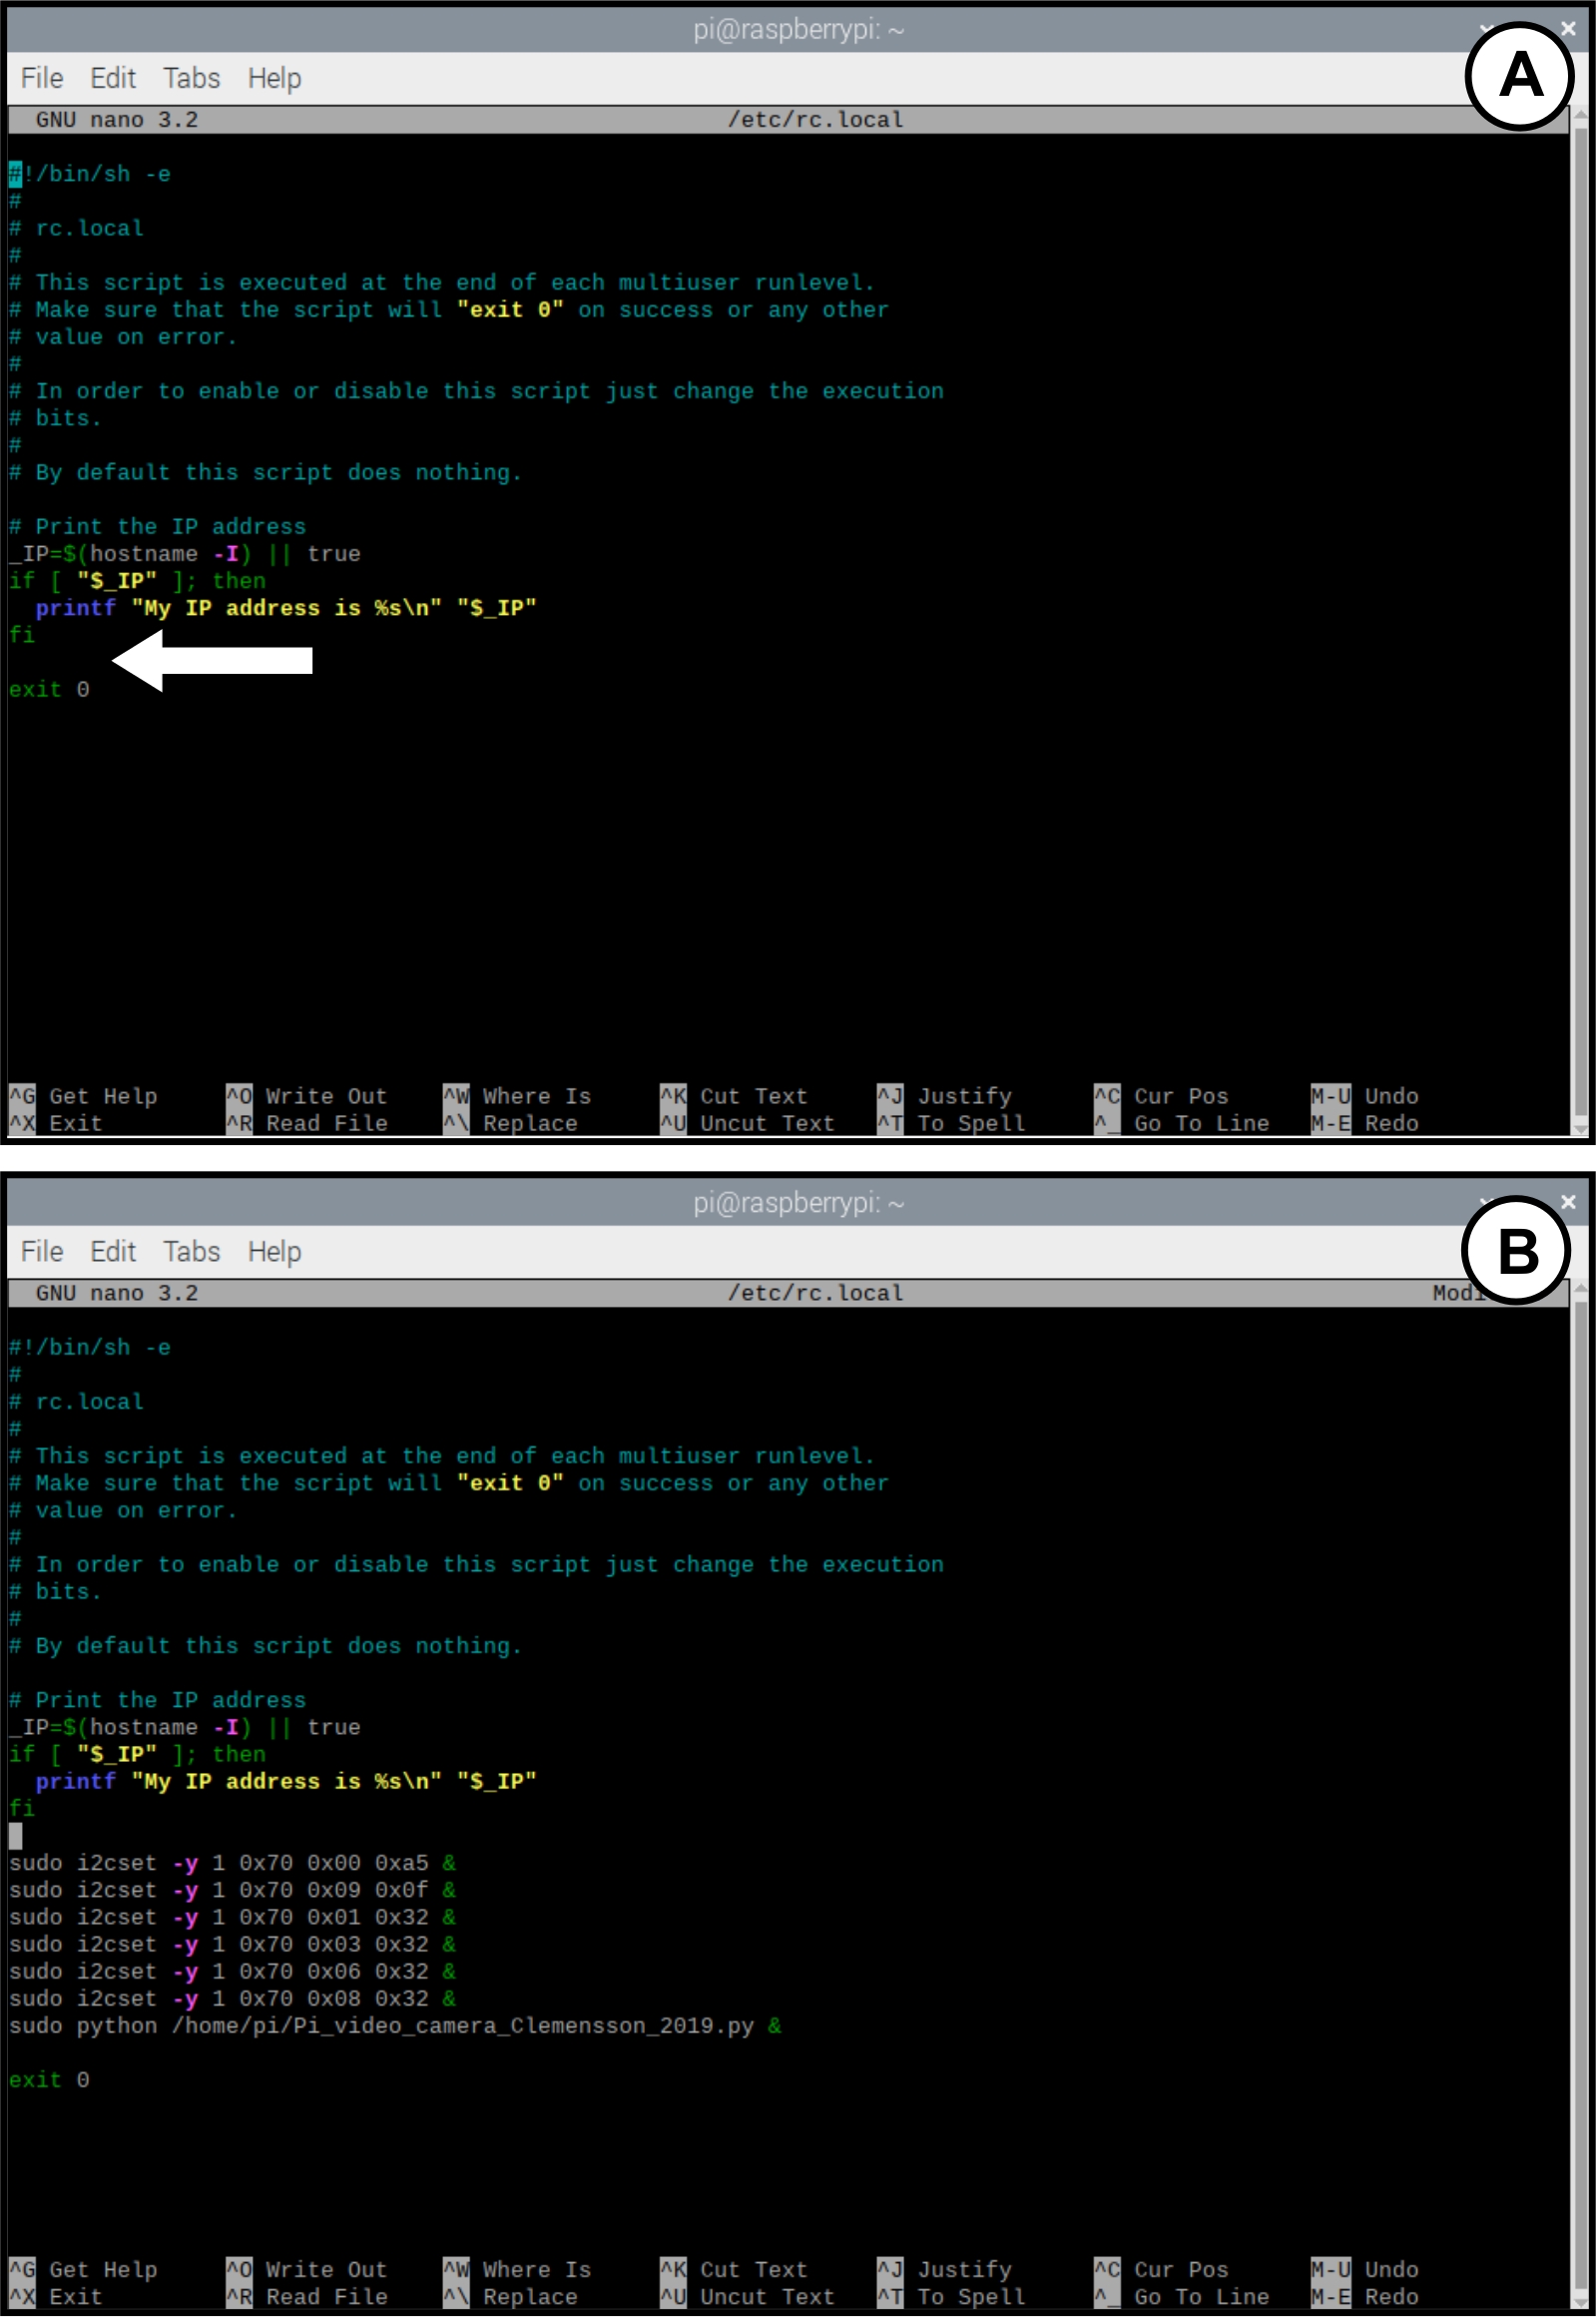Click the i2cset 0x08 0x32 line in bottom window
The height and width of the screenshot is (2317, 1596).
(232, 1998)
